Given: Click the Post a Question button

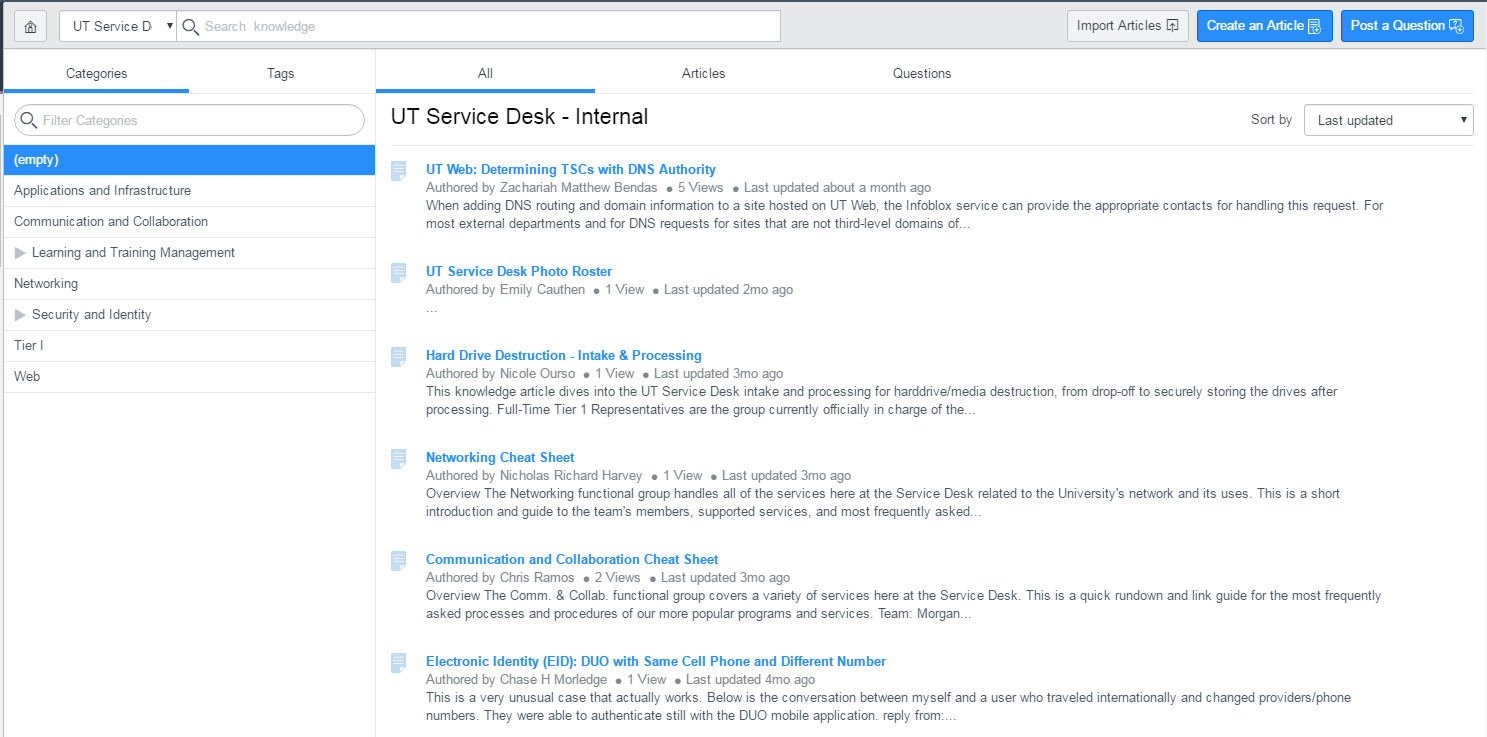Looking at the screenshot, I should [x=1407, y=26].
